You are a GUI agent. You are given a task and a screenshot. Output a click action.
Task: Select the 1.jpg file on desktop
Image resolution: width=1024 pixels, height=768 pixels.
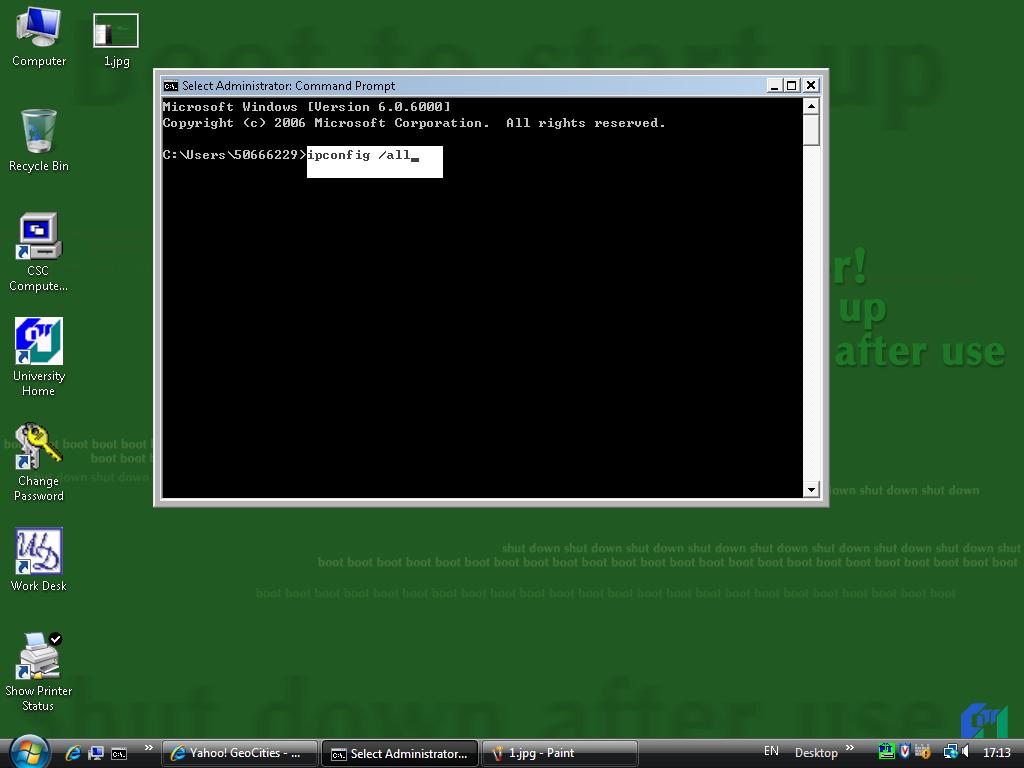(116, 32)
